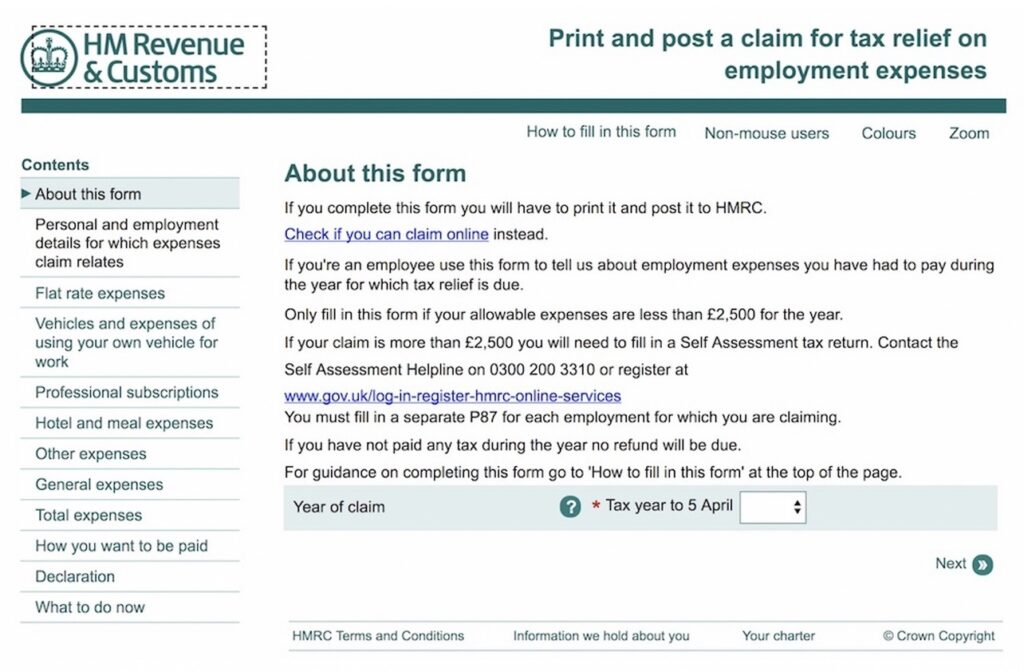The height and width of the screenshot is (672, 1024).
Task: Click the HM Revenue & Customs crown logo
Action: coord(48,58)
